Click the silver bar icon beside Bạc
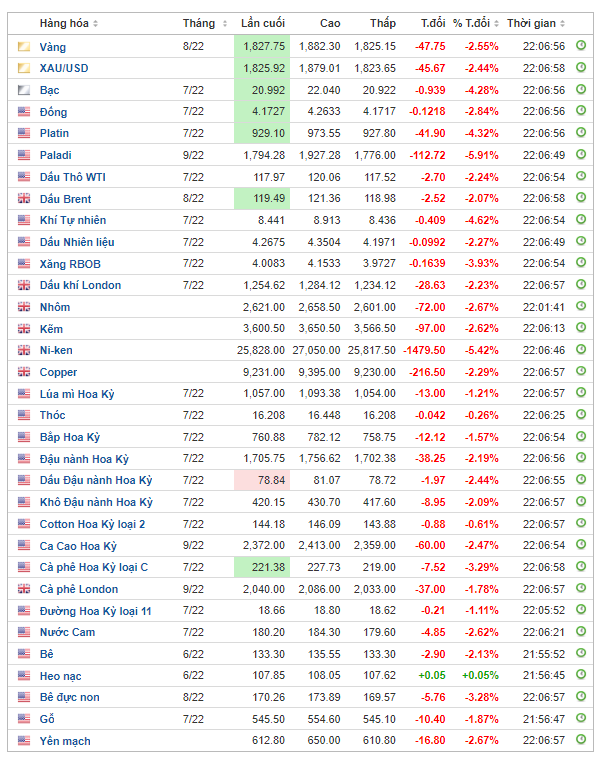This screenshot has width=601, height=760. tap(23, 90)
